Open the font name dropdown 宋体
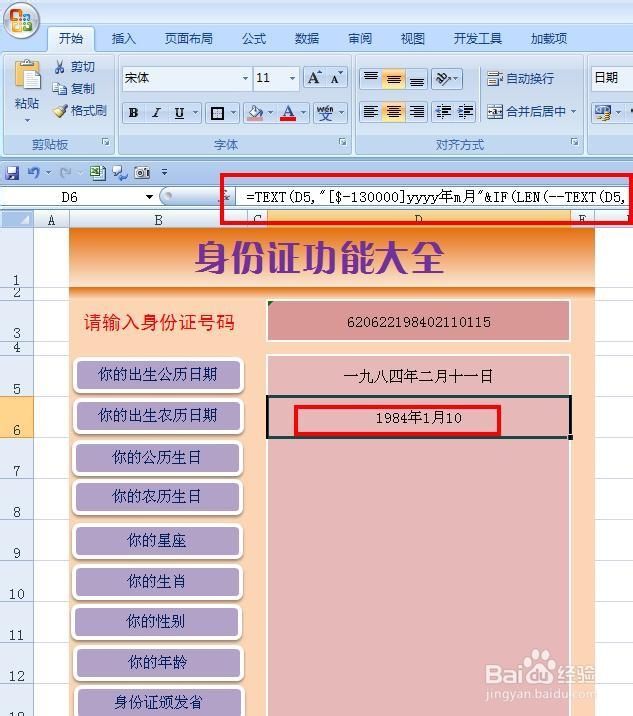The height and width of the screenshot is (716, 633). point(245,78)
